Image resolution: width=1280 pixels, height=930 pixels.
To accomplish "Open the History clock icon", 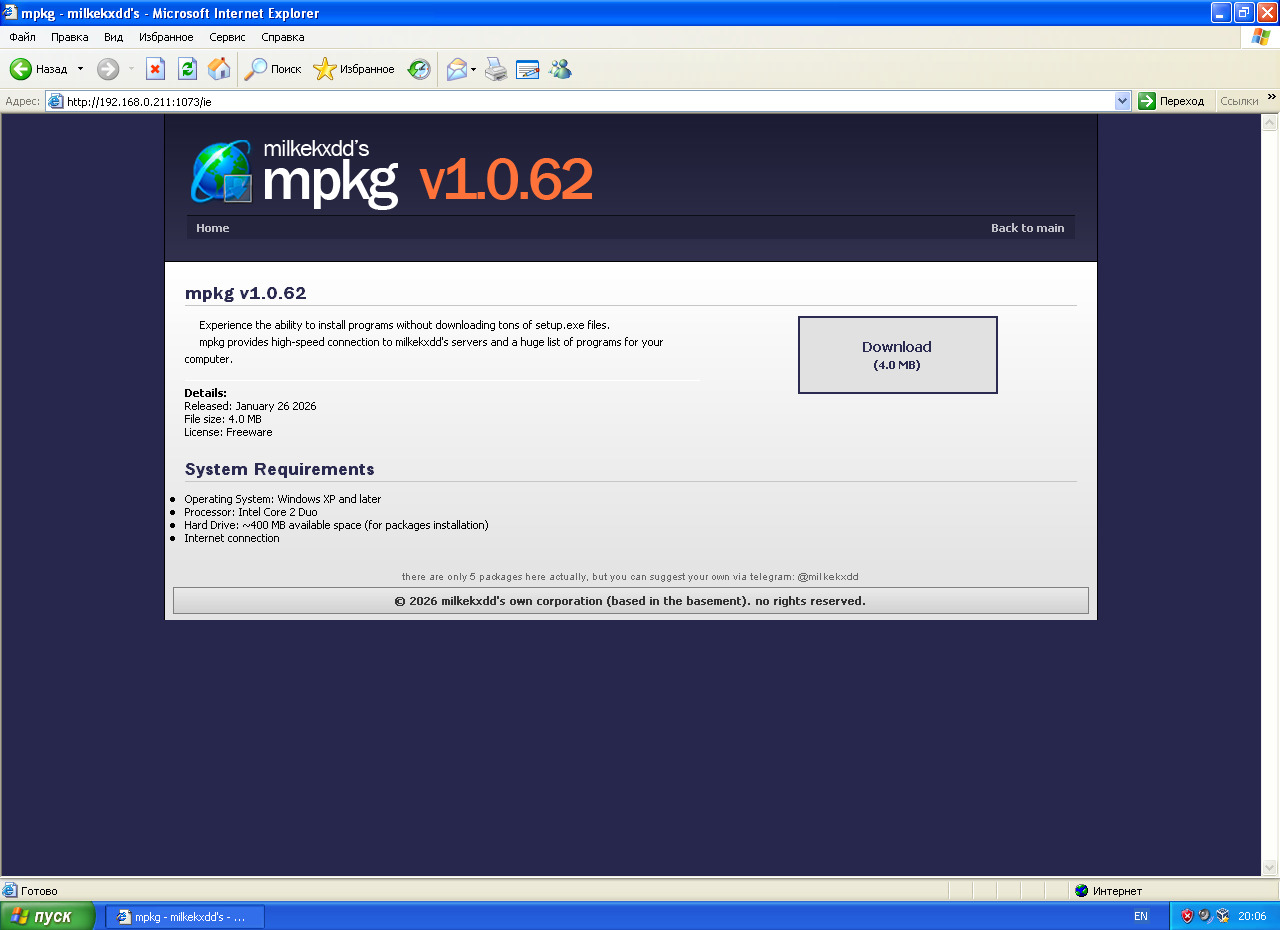I will [x=419, y=69].
